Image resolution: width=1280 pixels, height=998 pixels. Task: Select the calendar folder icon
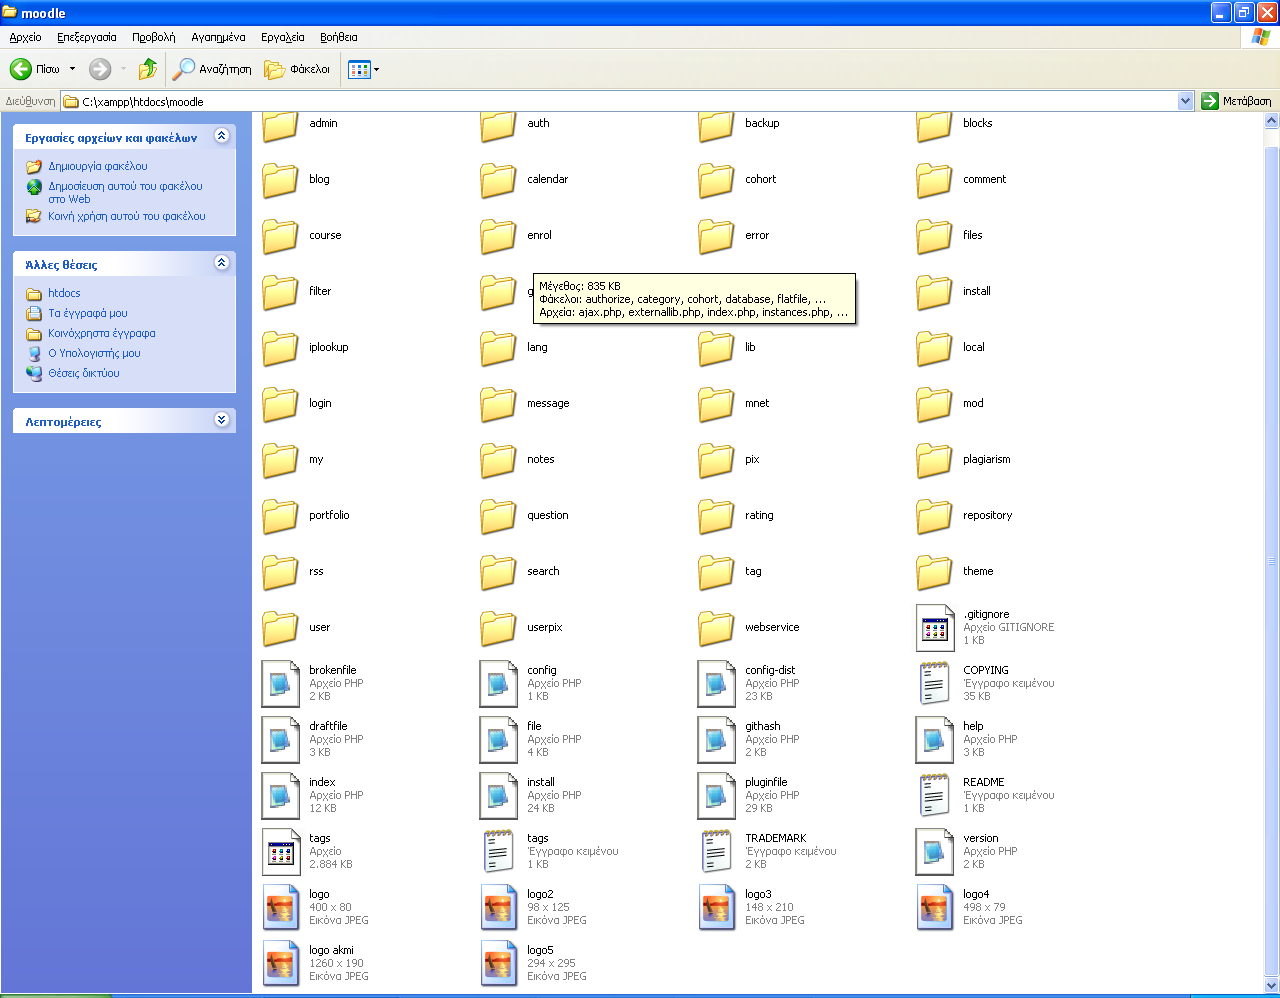click(498, 180)
